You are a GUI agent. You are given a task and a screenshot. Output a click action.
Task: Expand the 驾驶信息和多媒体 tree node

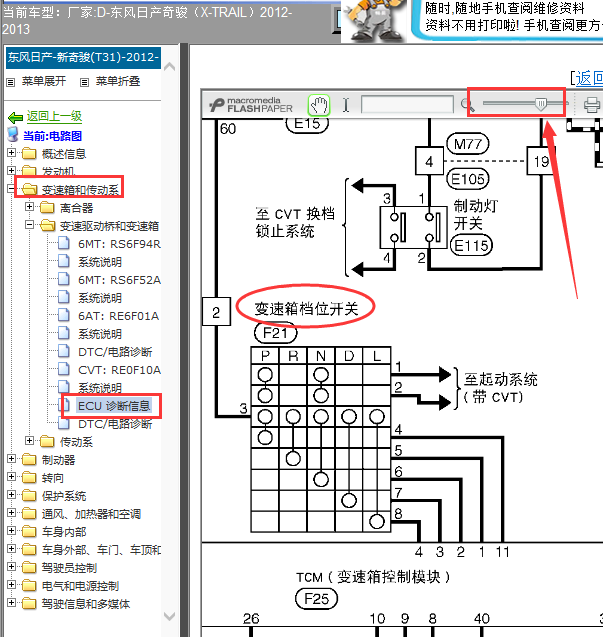pos(11,602)
